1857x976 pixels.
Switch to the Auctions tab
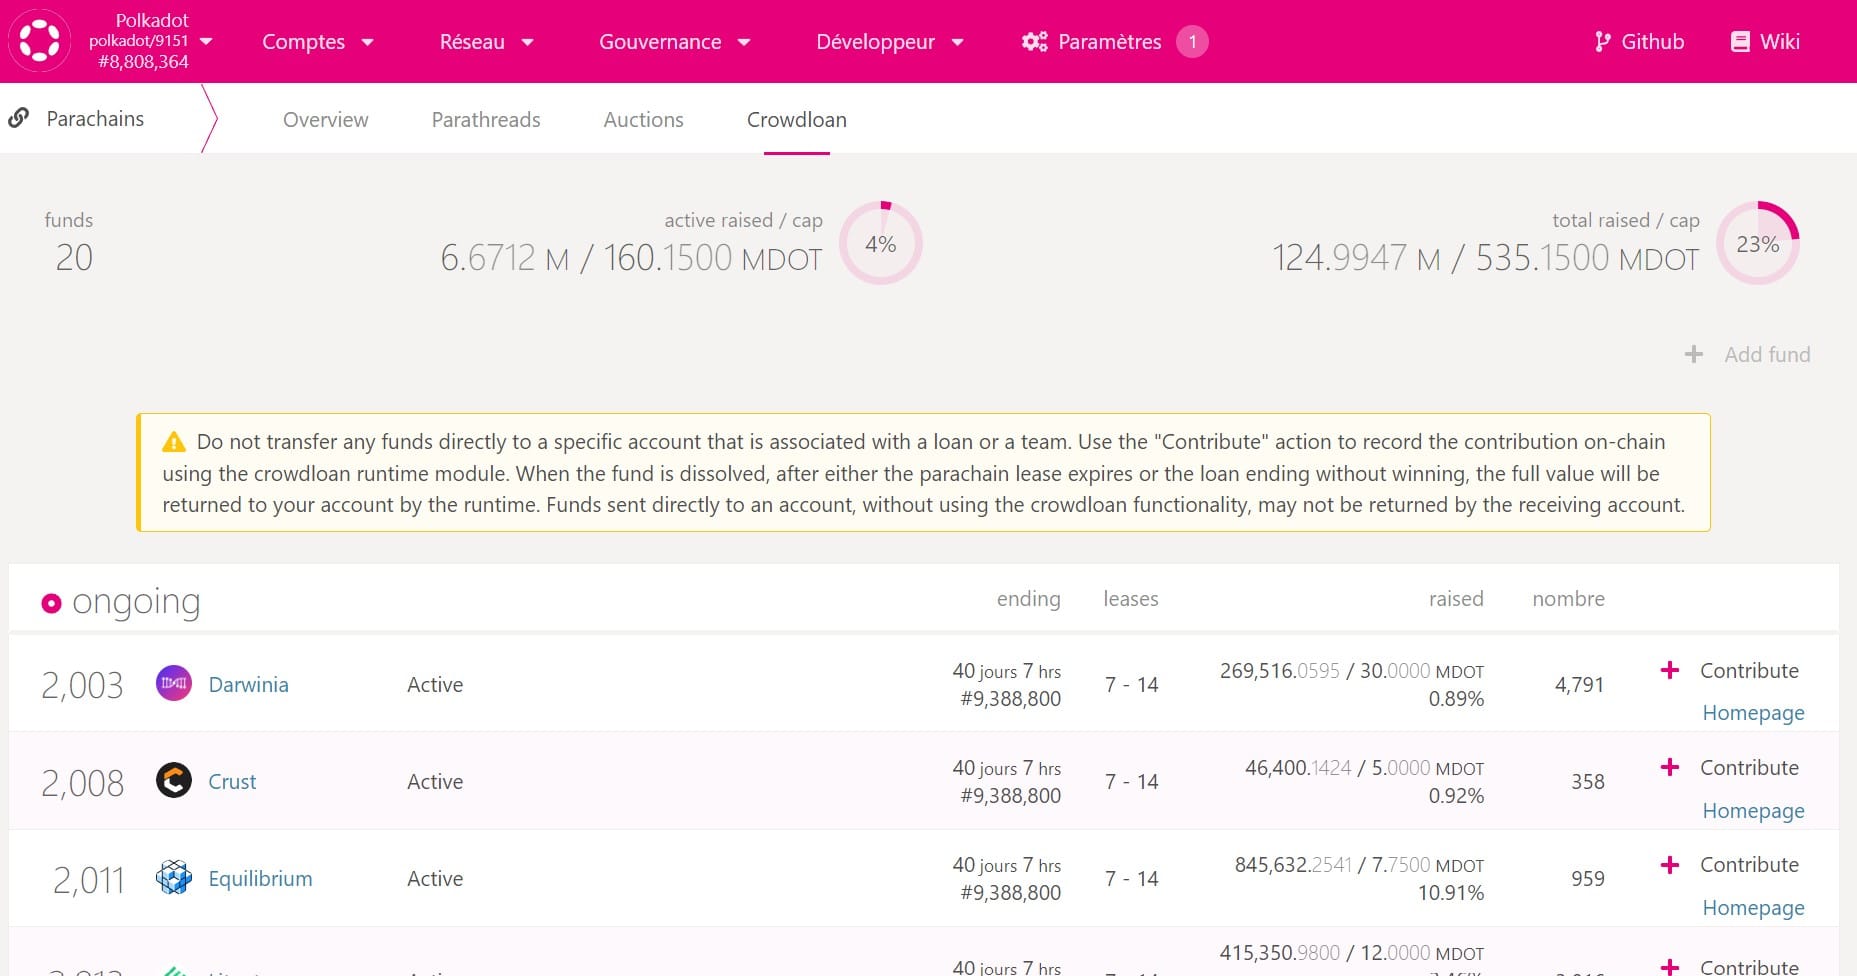coord(643,120)
